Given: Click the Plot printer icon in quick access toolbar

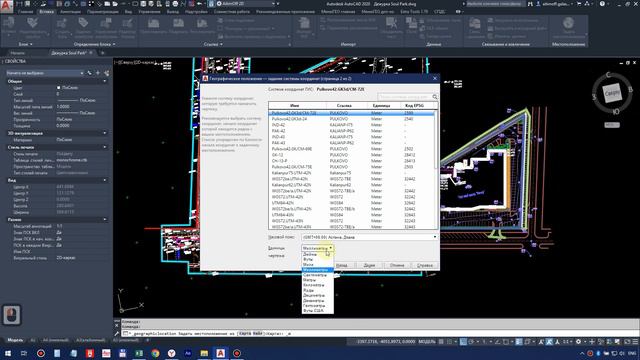Looking at the screenshot, I should (176, 4).
